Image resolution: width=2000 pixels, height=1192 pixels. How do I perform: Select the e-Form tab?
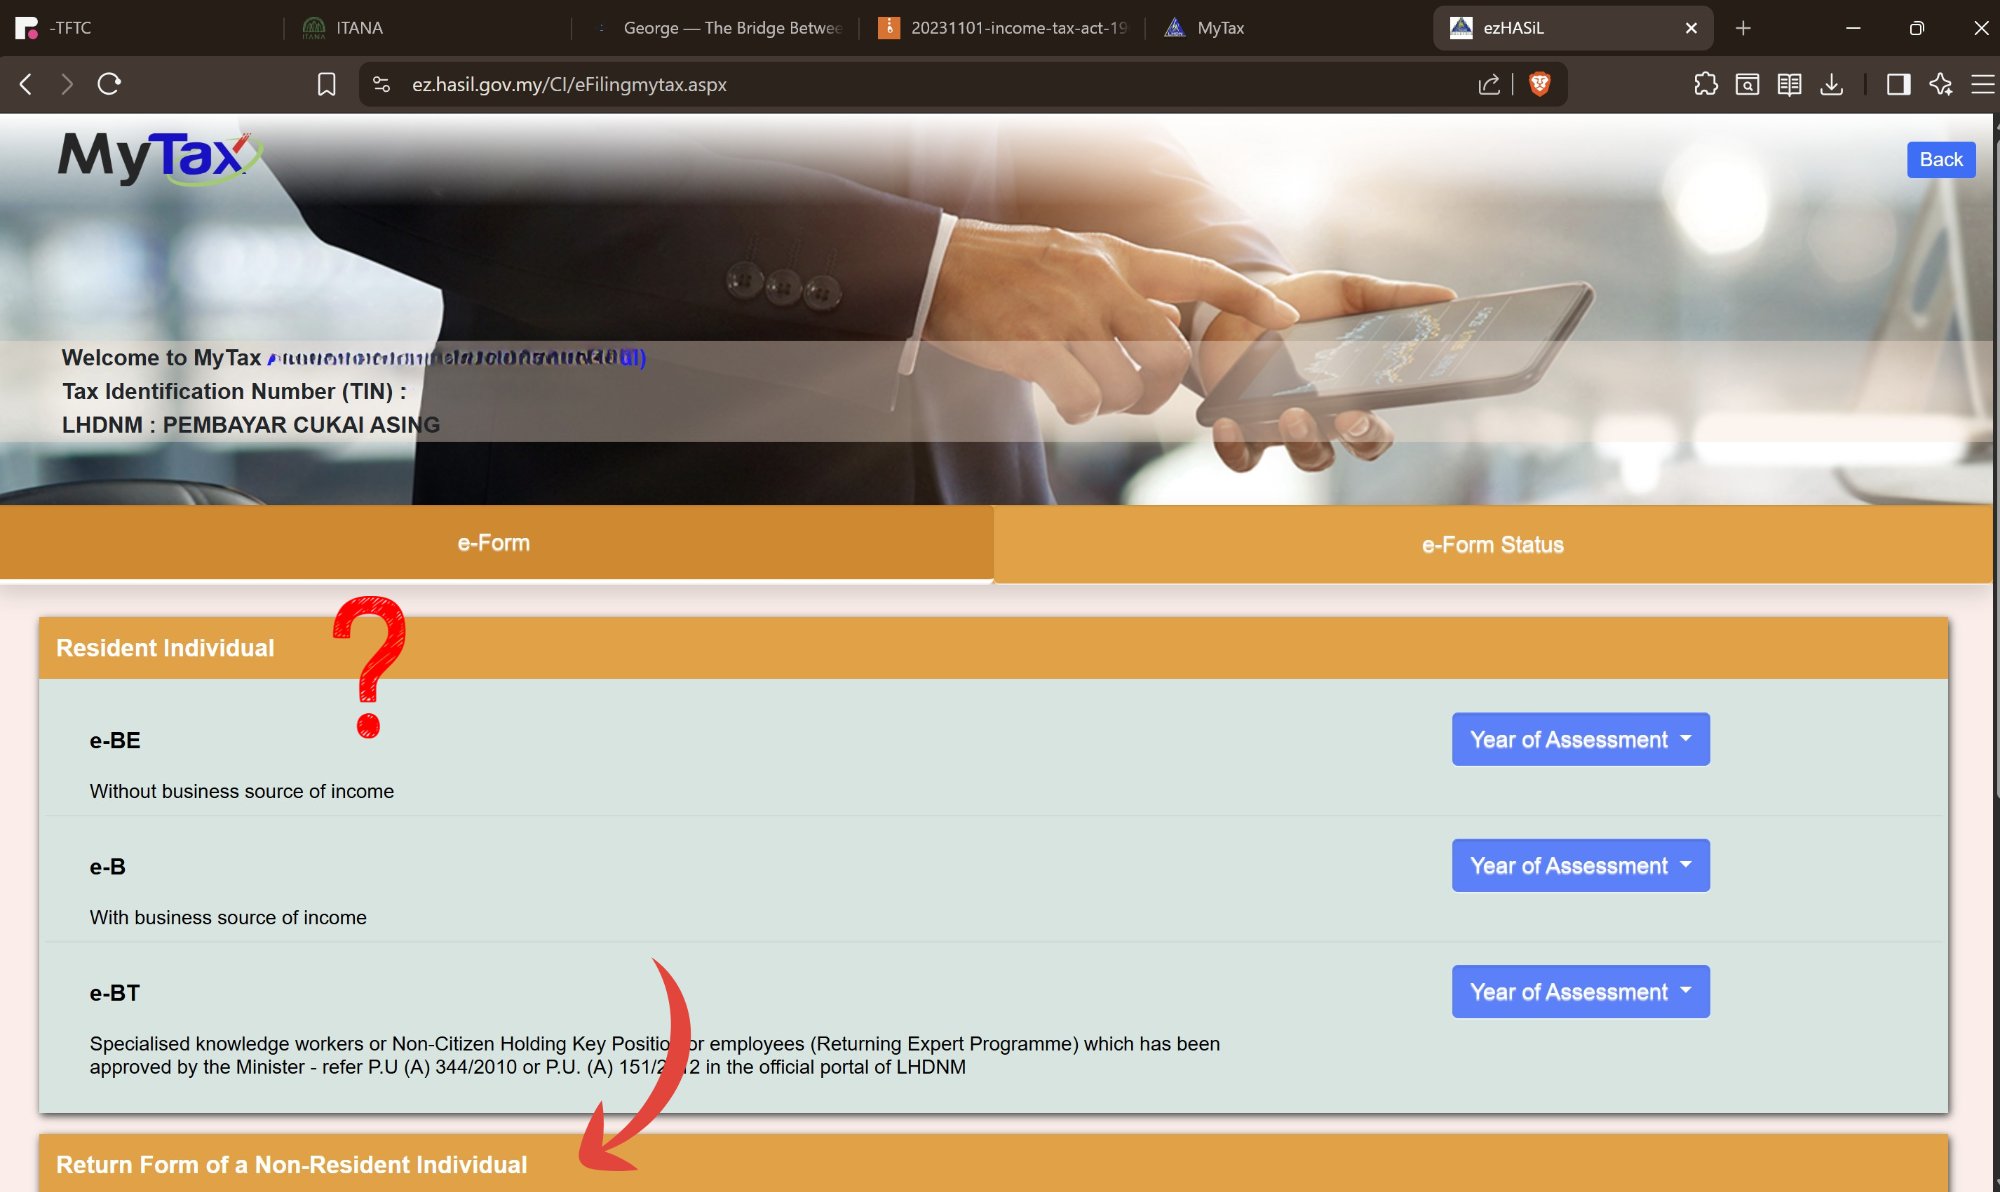coord(494,543)
